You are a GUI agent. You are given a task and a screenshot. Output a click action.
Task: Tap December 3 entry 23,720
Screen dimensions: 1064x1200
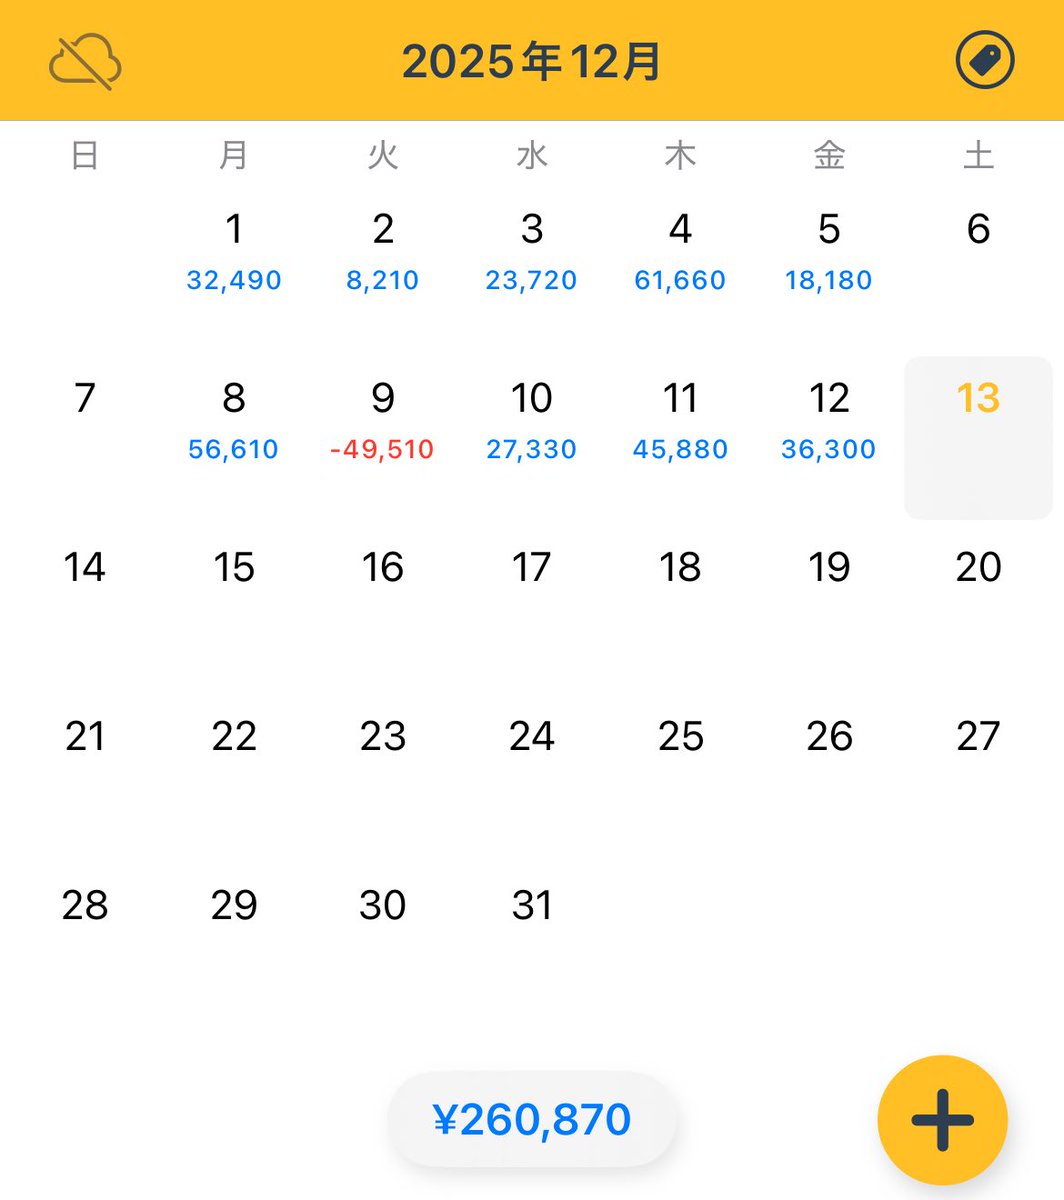point(532,250)
